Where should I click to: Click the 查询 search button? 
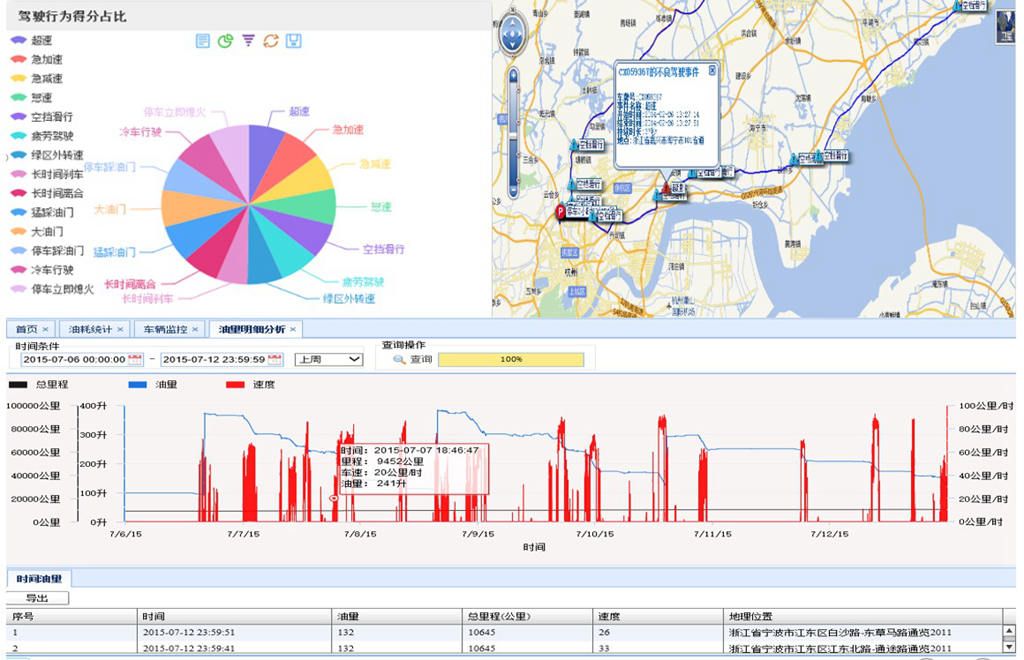pos(413,359)
